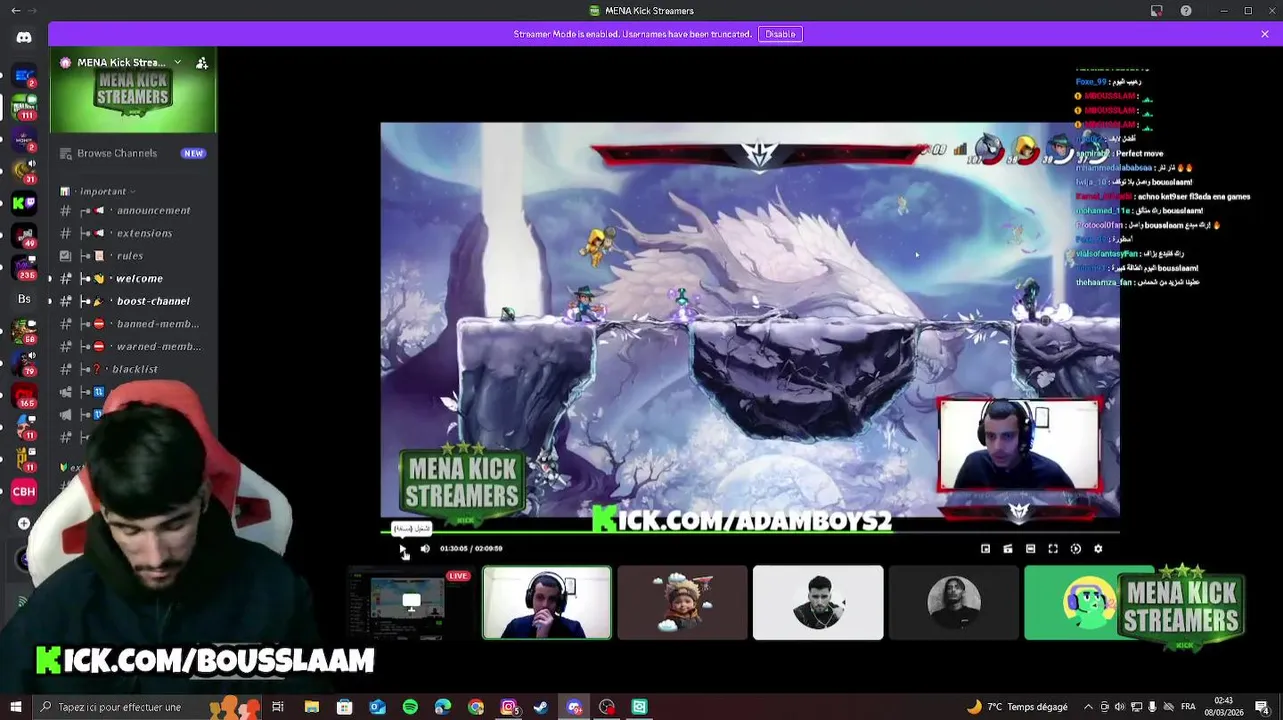Open File Explorer from the taskbar
The image size is (1283, 720).
311,707
